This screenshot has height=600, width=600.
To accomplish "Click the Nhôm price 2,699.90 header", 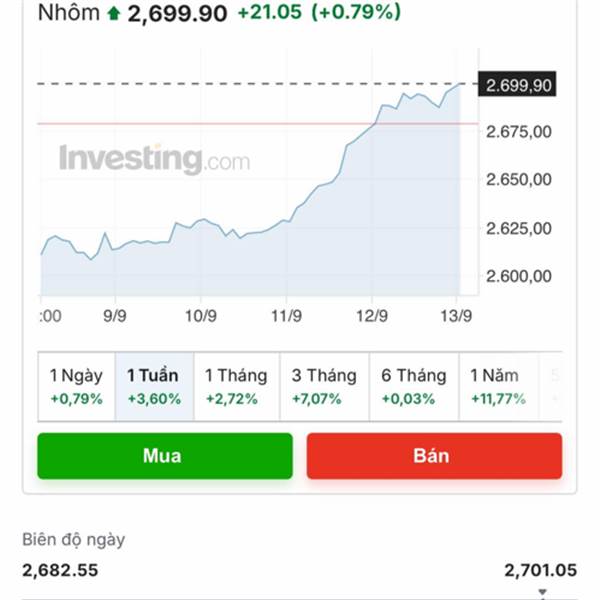I will coord(177,13).
